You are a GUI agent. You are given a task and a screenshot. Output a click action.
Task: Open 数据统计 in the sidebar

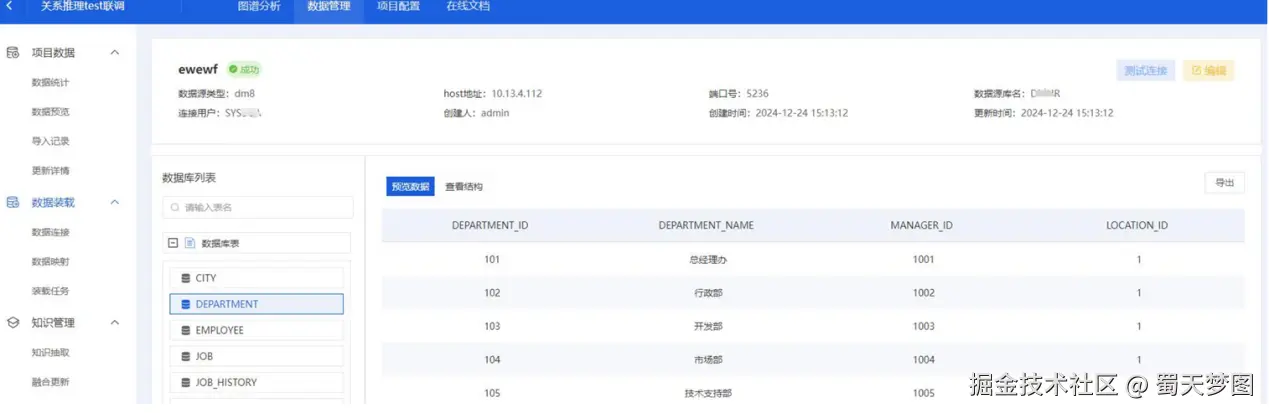51,82
